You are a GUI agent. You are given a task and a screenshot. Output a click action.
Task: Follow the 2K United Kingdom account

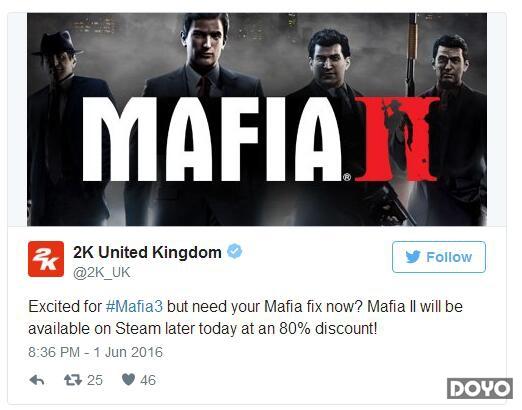coord(439,257)
